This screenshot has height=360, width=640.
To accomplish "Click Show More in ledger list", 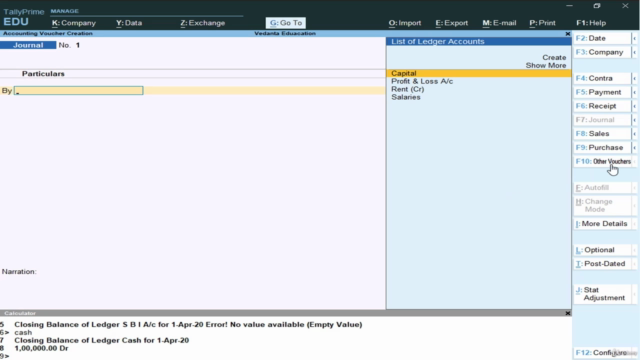I will tap(546, 65).
